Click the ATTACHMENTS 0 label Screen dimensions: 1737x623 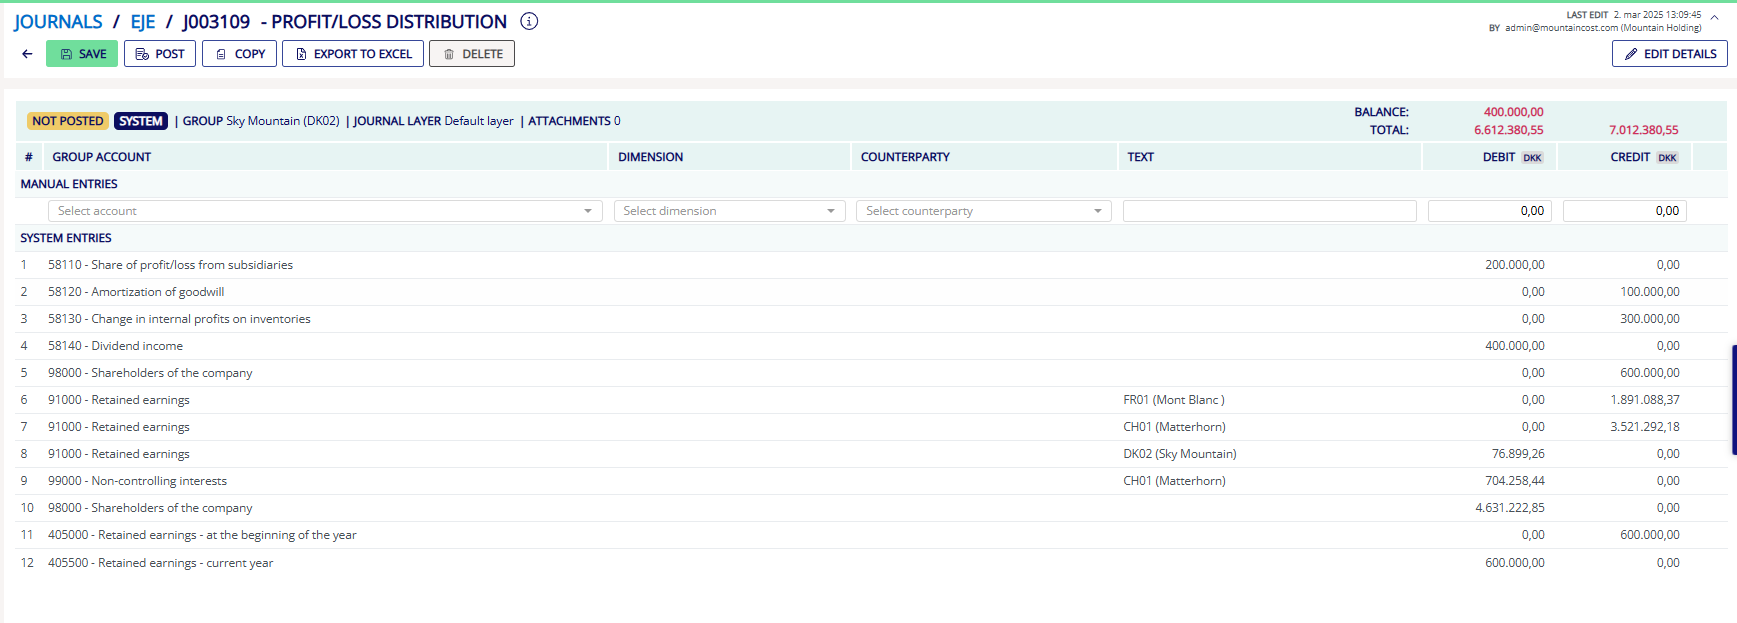click(x=574, y=121)
